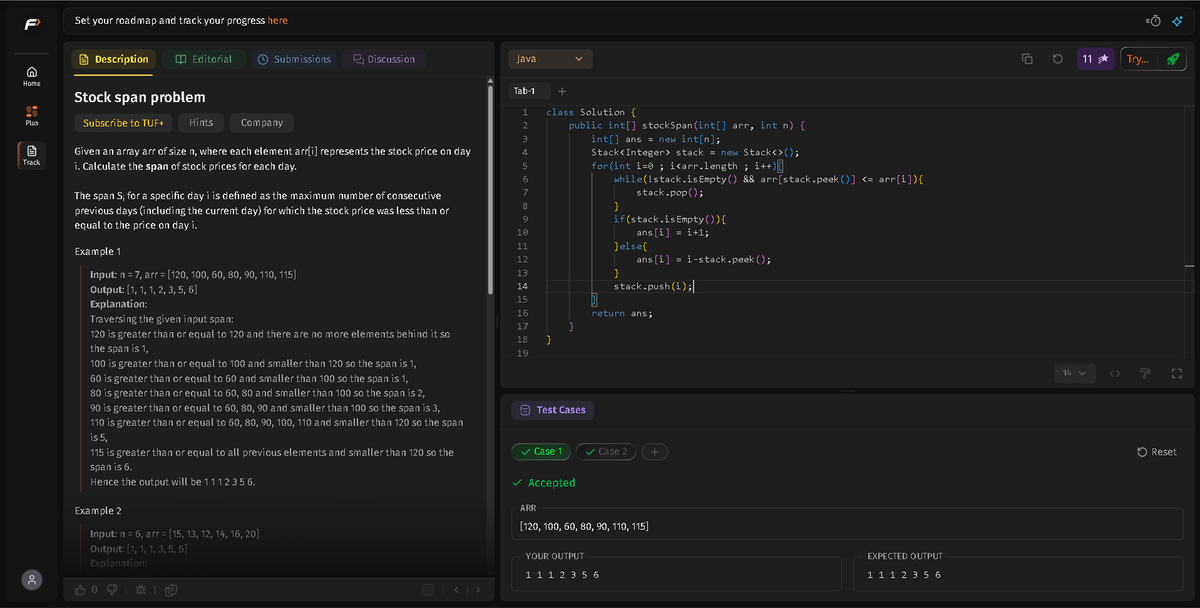
Task: Report a bug with the bug icon
Action: [x=142, y=590]
